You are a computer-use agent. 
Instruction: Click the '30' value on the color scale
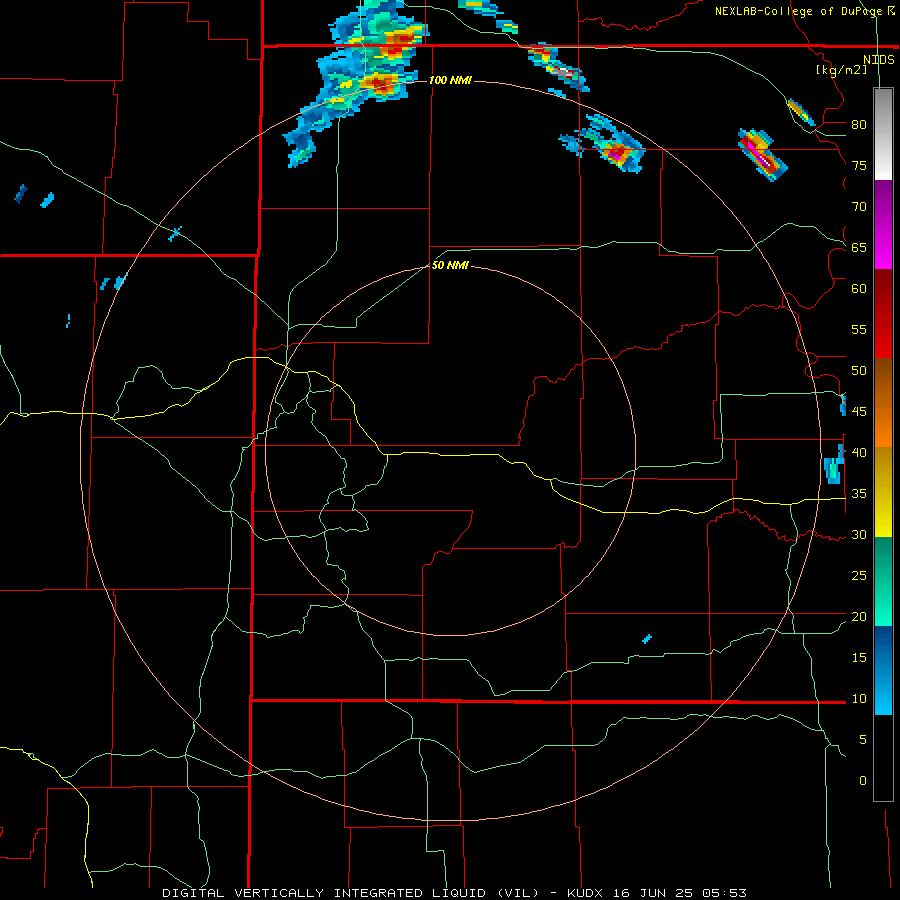(x=859, y=535)
